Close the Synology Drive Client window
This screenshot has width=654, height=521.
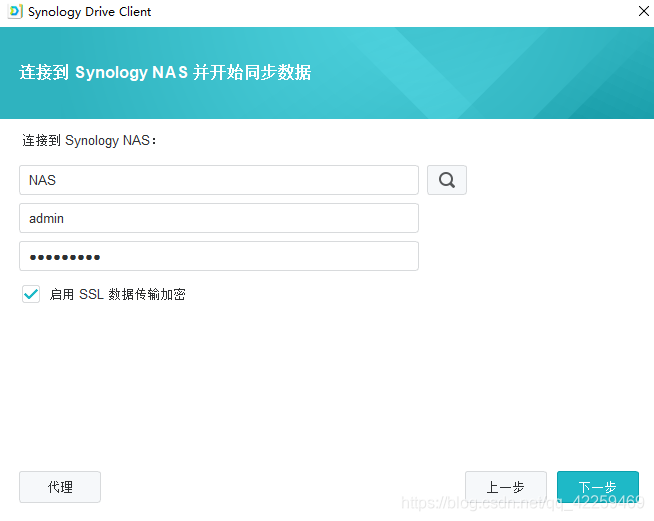(644, 11)
